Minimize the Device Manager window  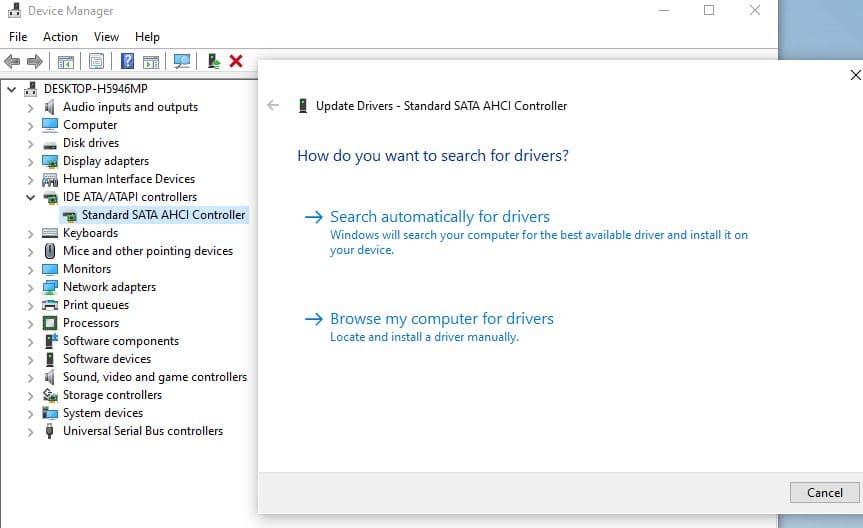click(664, 10)
